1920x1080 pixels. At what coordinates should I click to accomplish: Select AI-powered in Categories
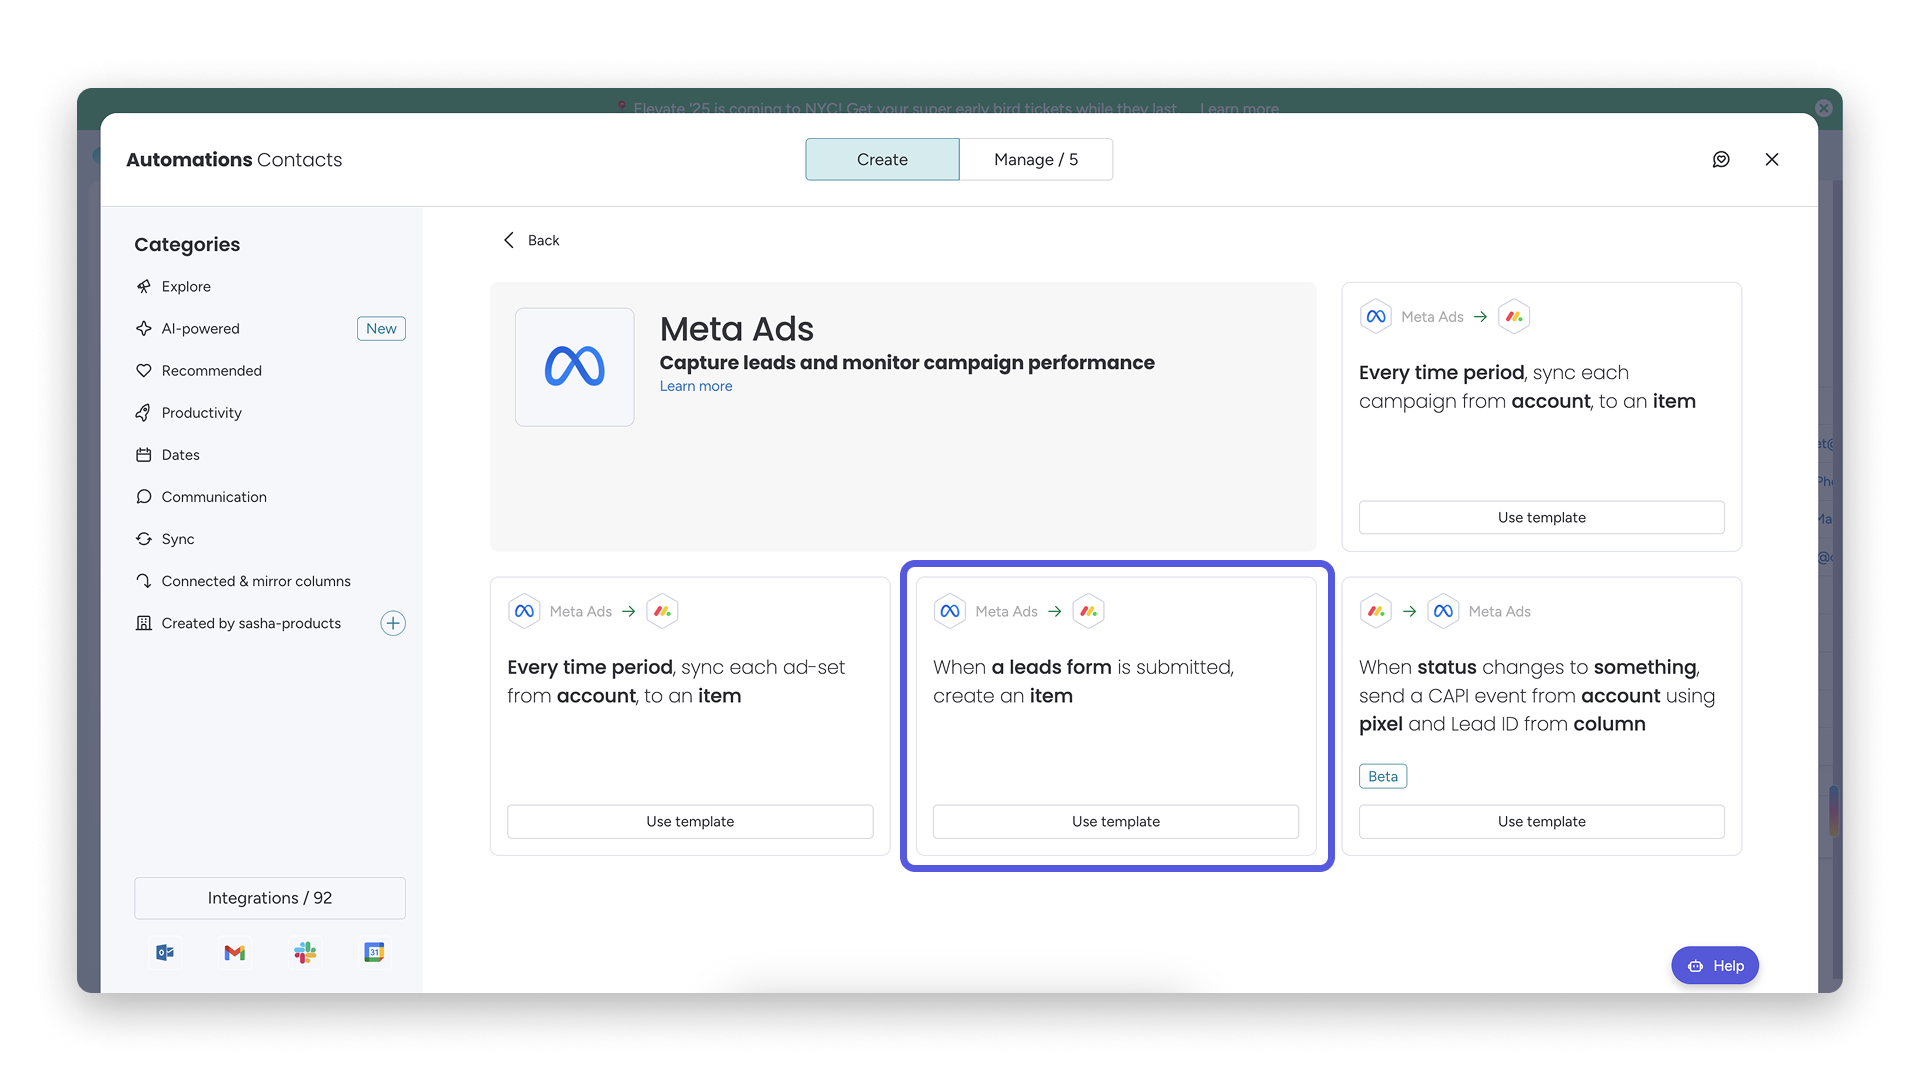click(x=200, y=328)
